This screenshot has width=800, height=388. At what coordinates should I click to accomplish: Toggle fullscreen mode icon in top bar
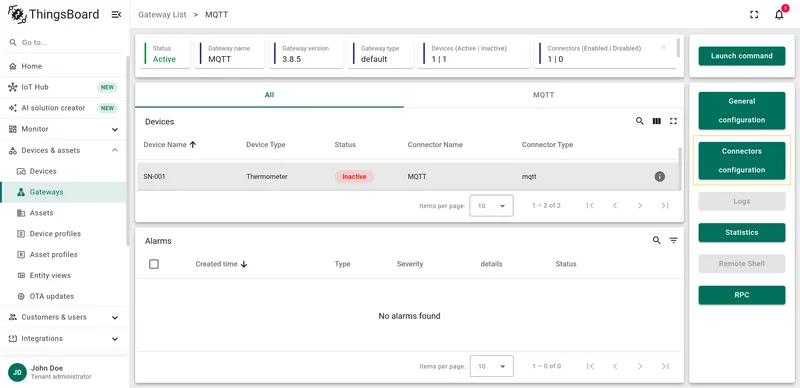click(754, 15)
